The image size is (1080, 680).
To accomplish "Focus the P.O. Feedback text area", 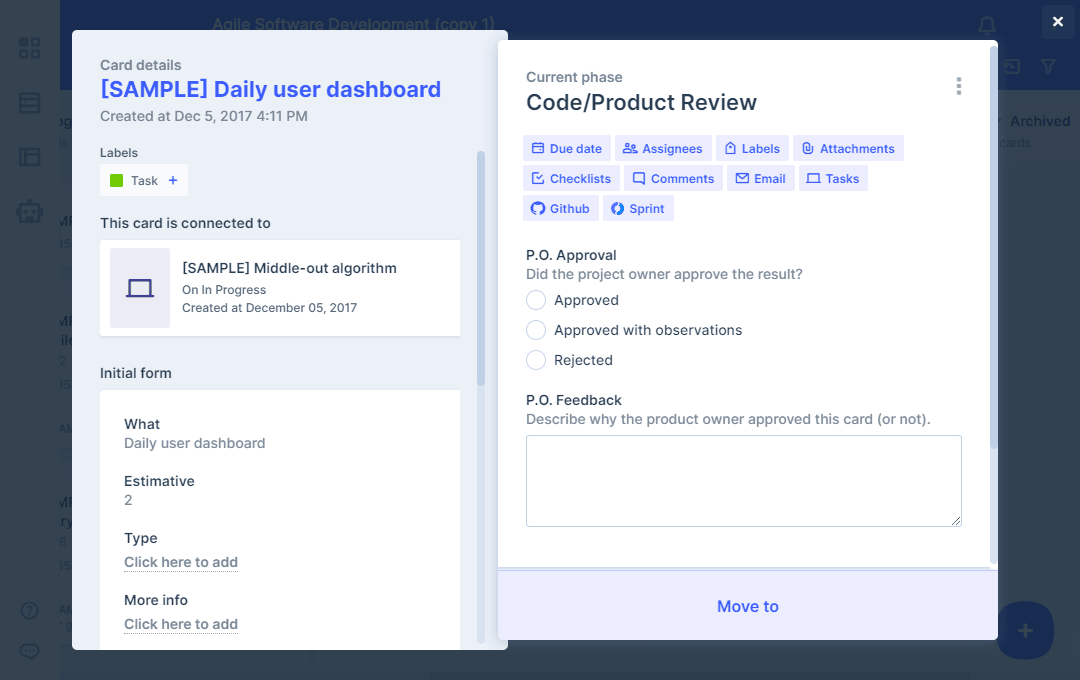I will (743, 480).
